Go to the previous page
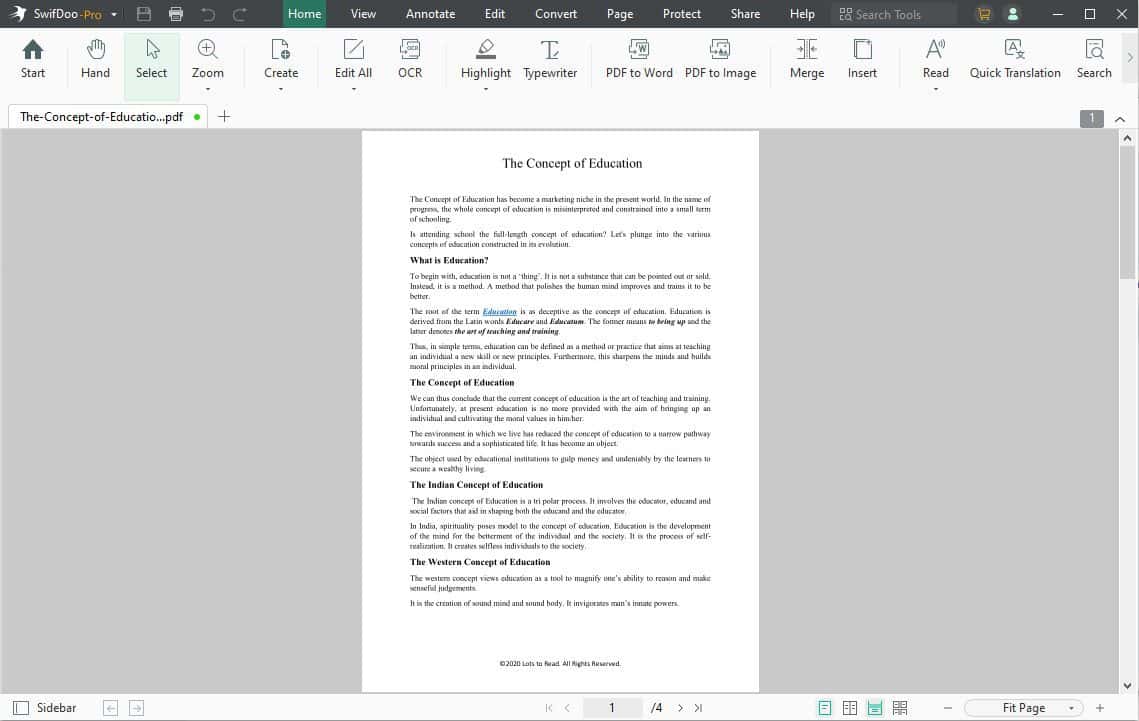1139x721 pixels. tap(568, 708)
